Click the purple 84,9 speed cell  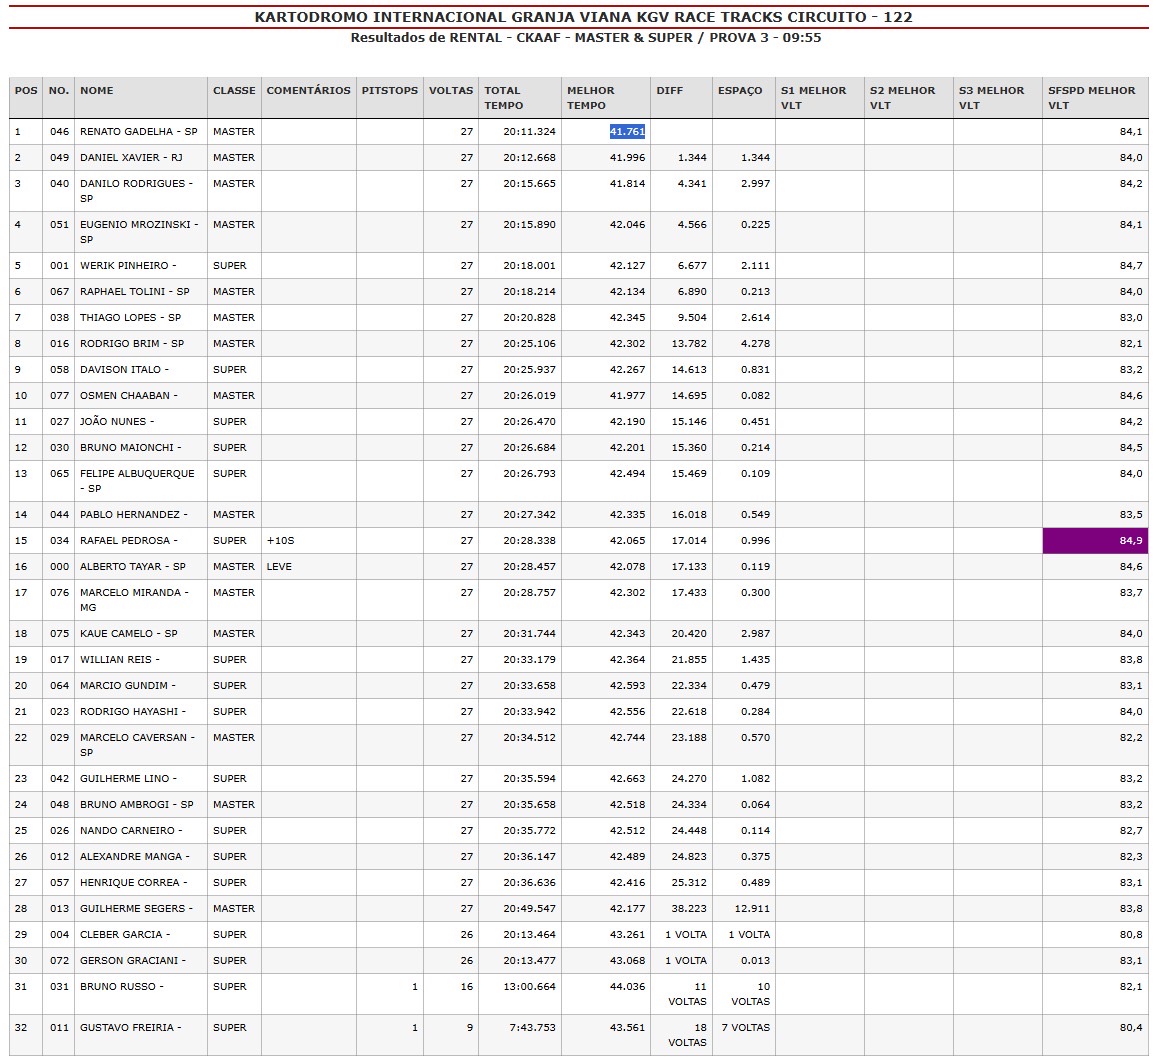coord(1095,541)
